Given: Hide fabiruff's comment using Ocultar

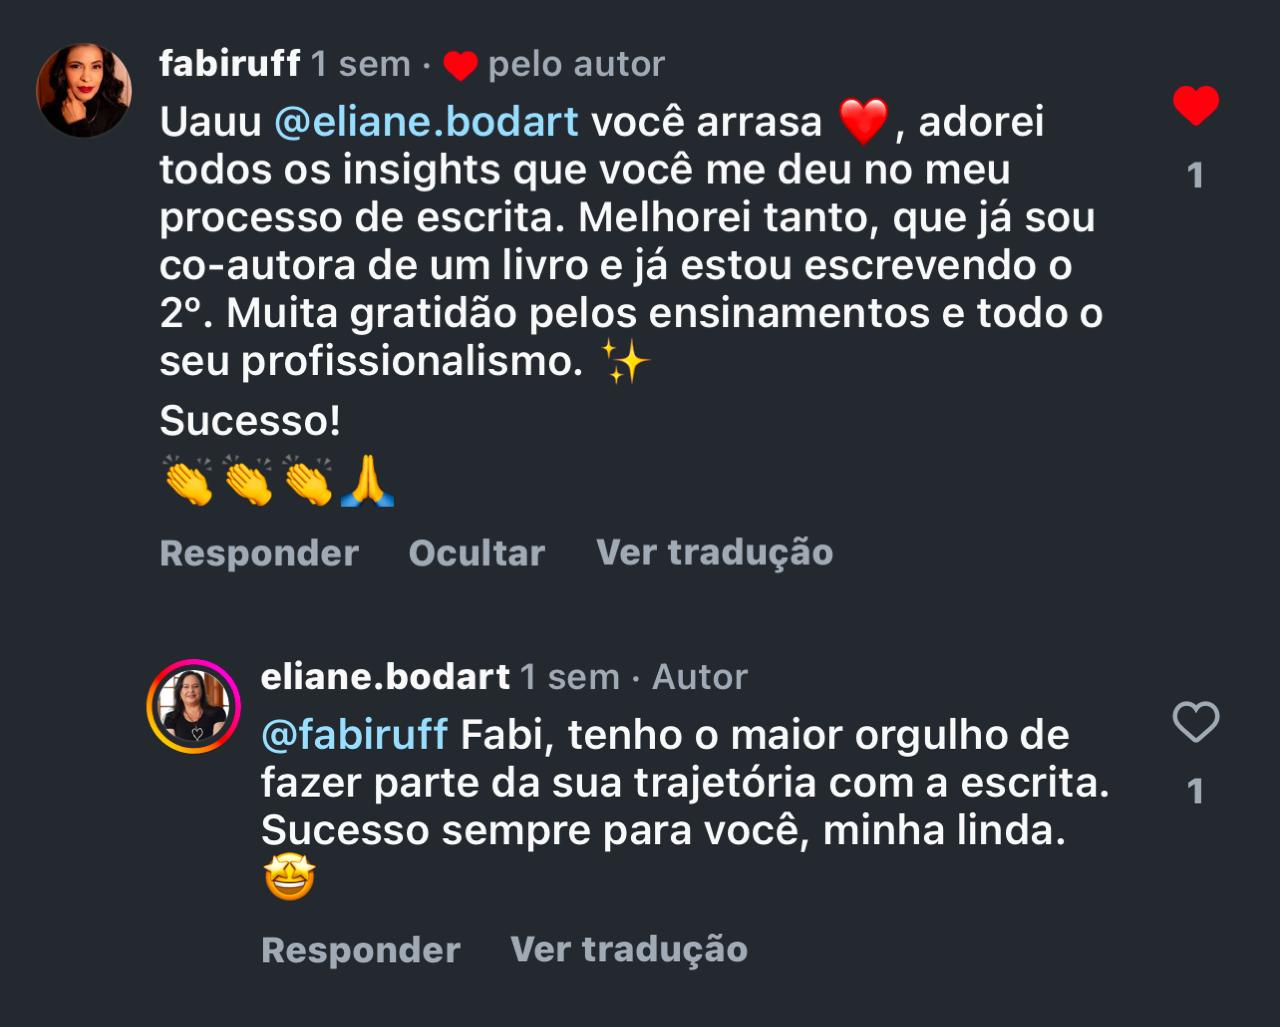Looking at the screenshot, I should pyautogui.click(x=477, y=553).
